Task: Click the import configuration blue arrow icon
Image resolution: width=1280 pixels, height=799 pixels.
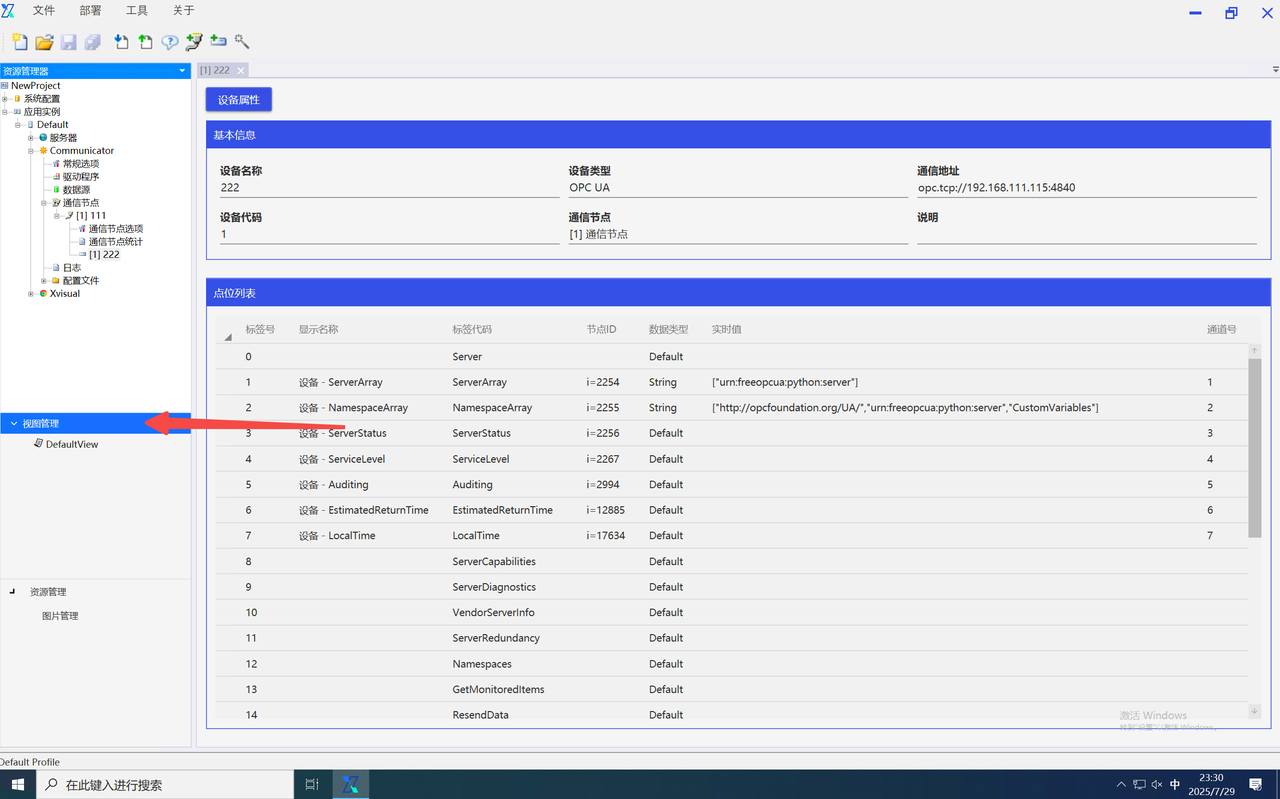Action: click(121, 42)
